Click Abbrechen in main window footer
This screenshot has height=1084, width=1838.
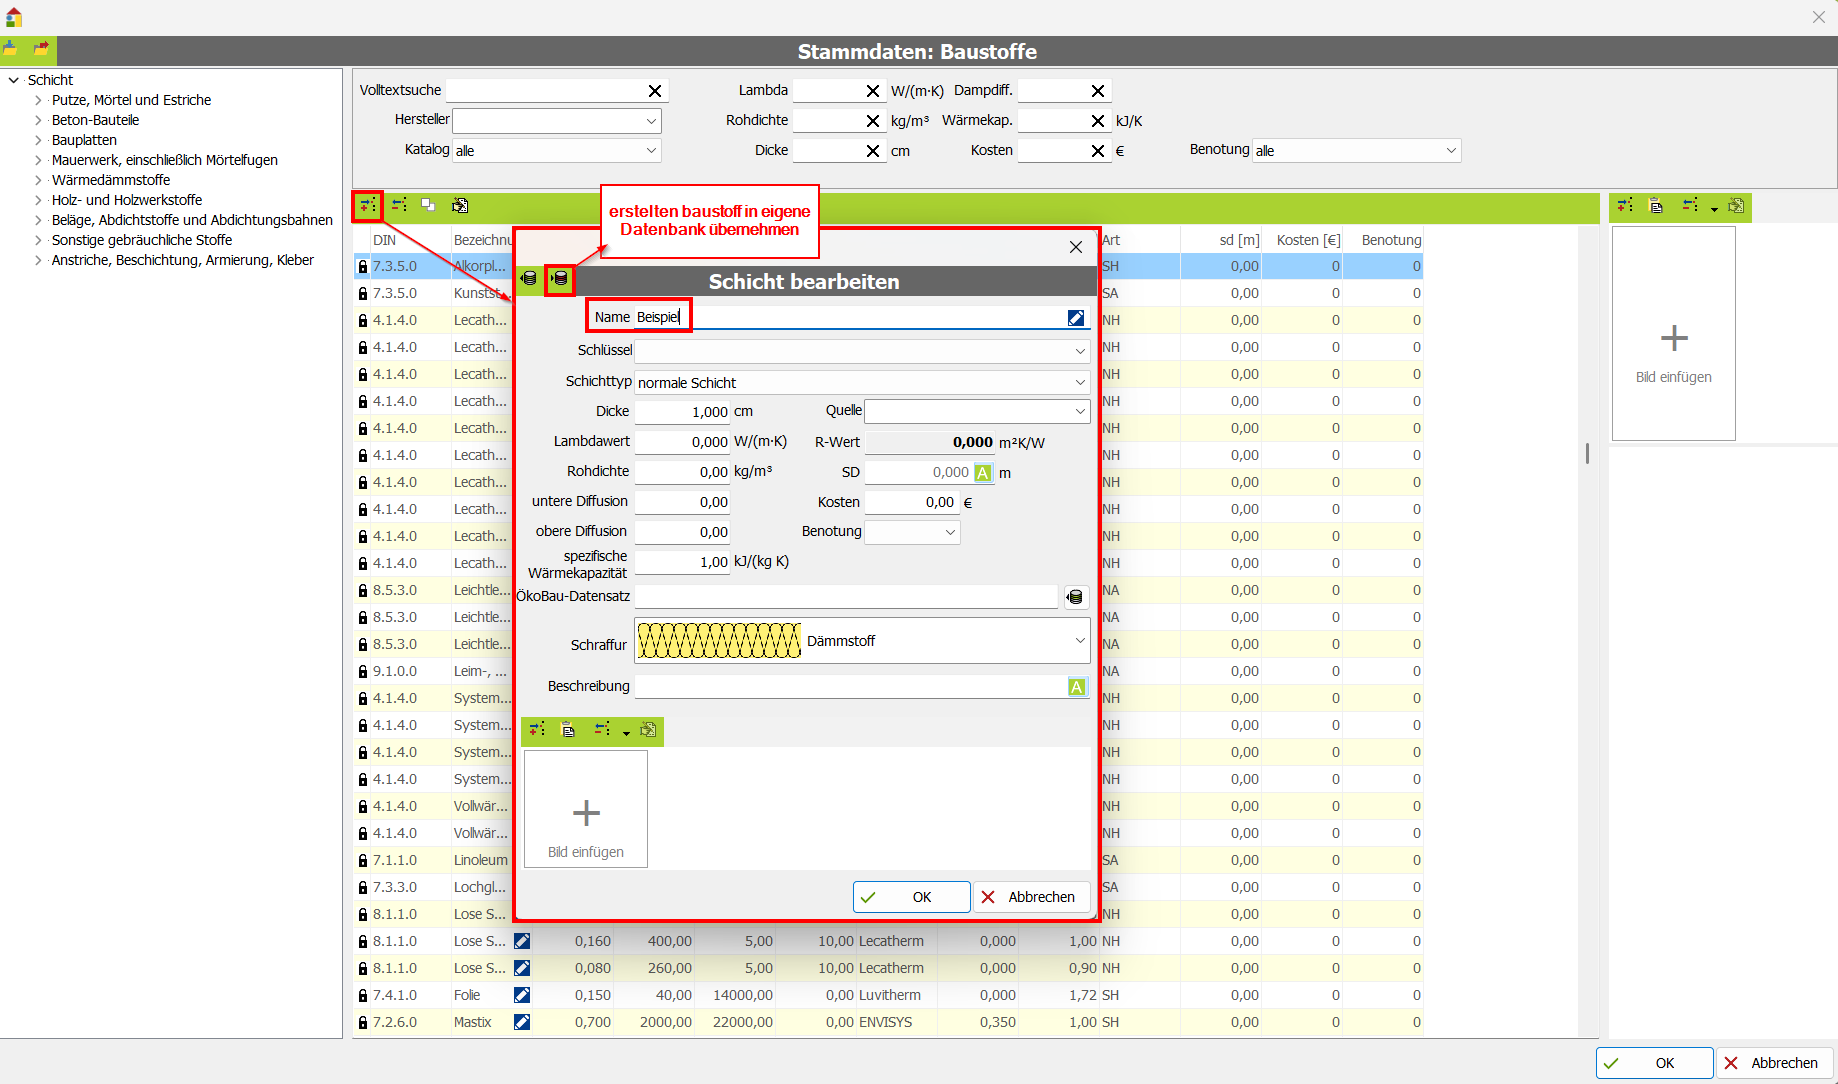coord(1774,1063)
